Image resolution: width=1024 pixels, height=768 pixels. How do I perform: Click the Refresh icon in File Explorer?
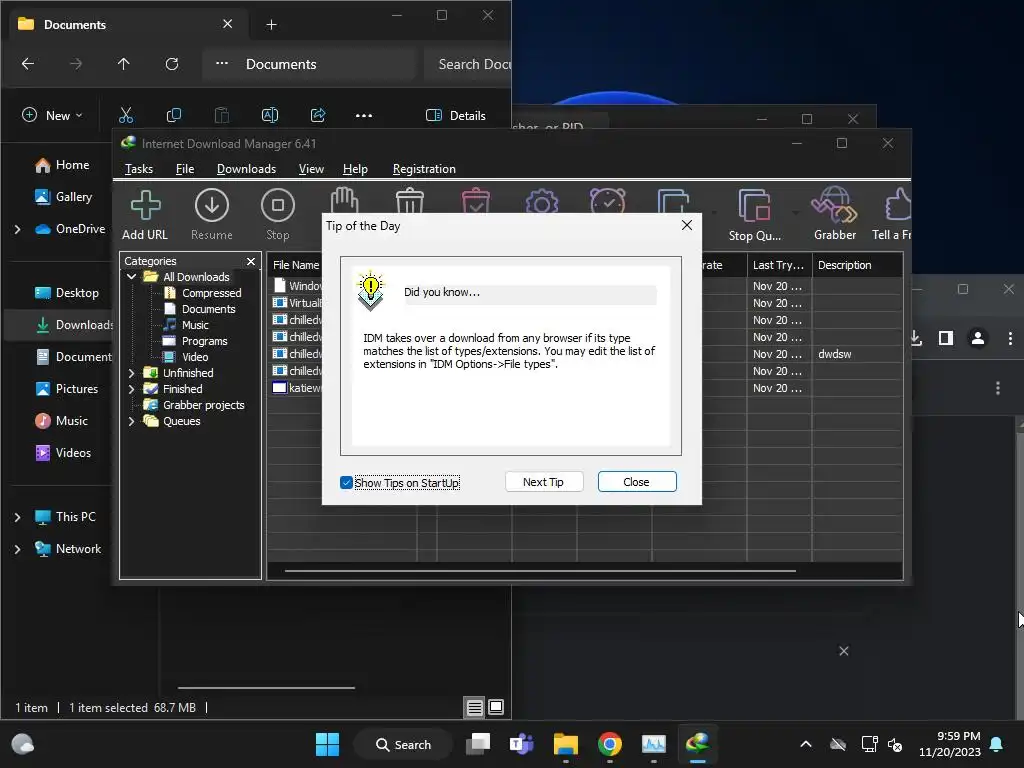[172, 64]
